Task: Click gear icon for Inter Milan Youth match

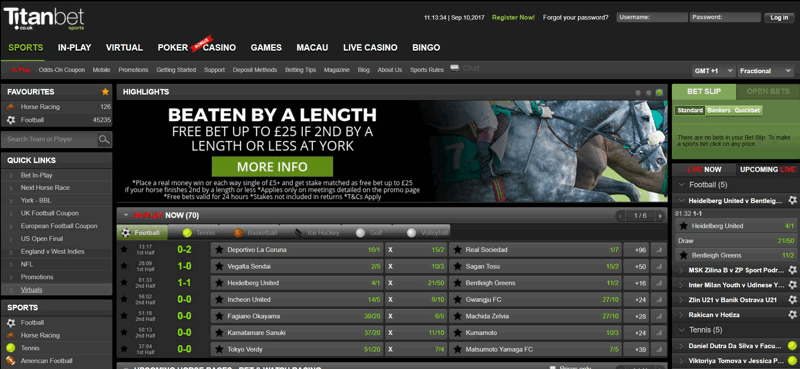Action: pyautogui.click(x=792, y=285)
